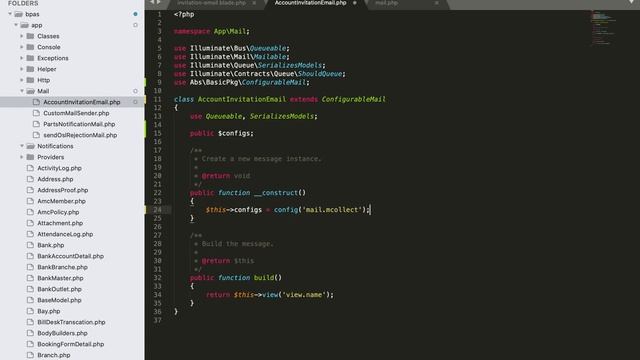Image resolution: width=640 pixels, height=360 pixels.
Task: Close the mail.php tab
Action: tap(436, 3)
